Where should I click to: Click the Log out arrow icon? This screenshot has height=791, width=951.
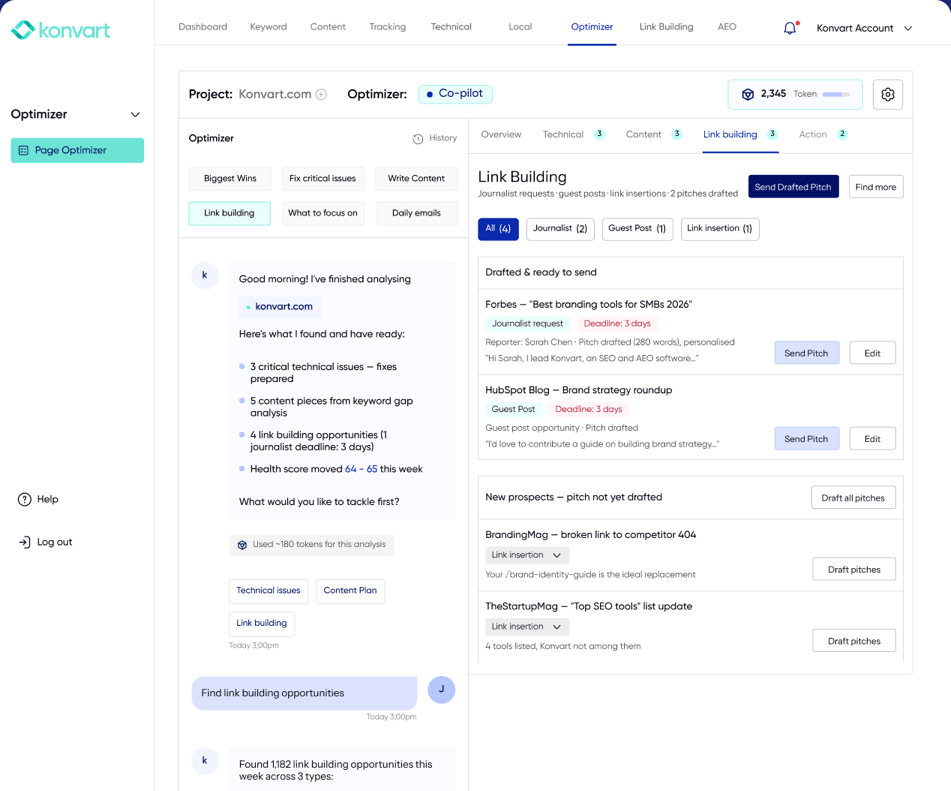coord(24,542)
